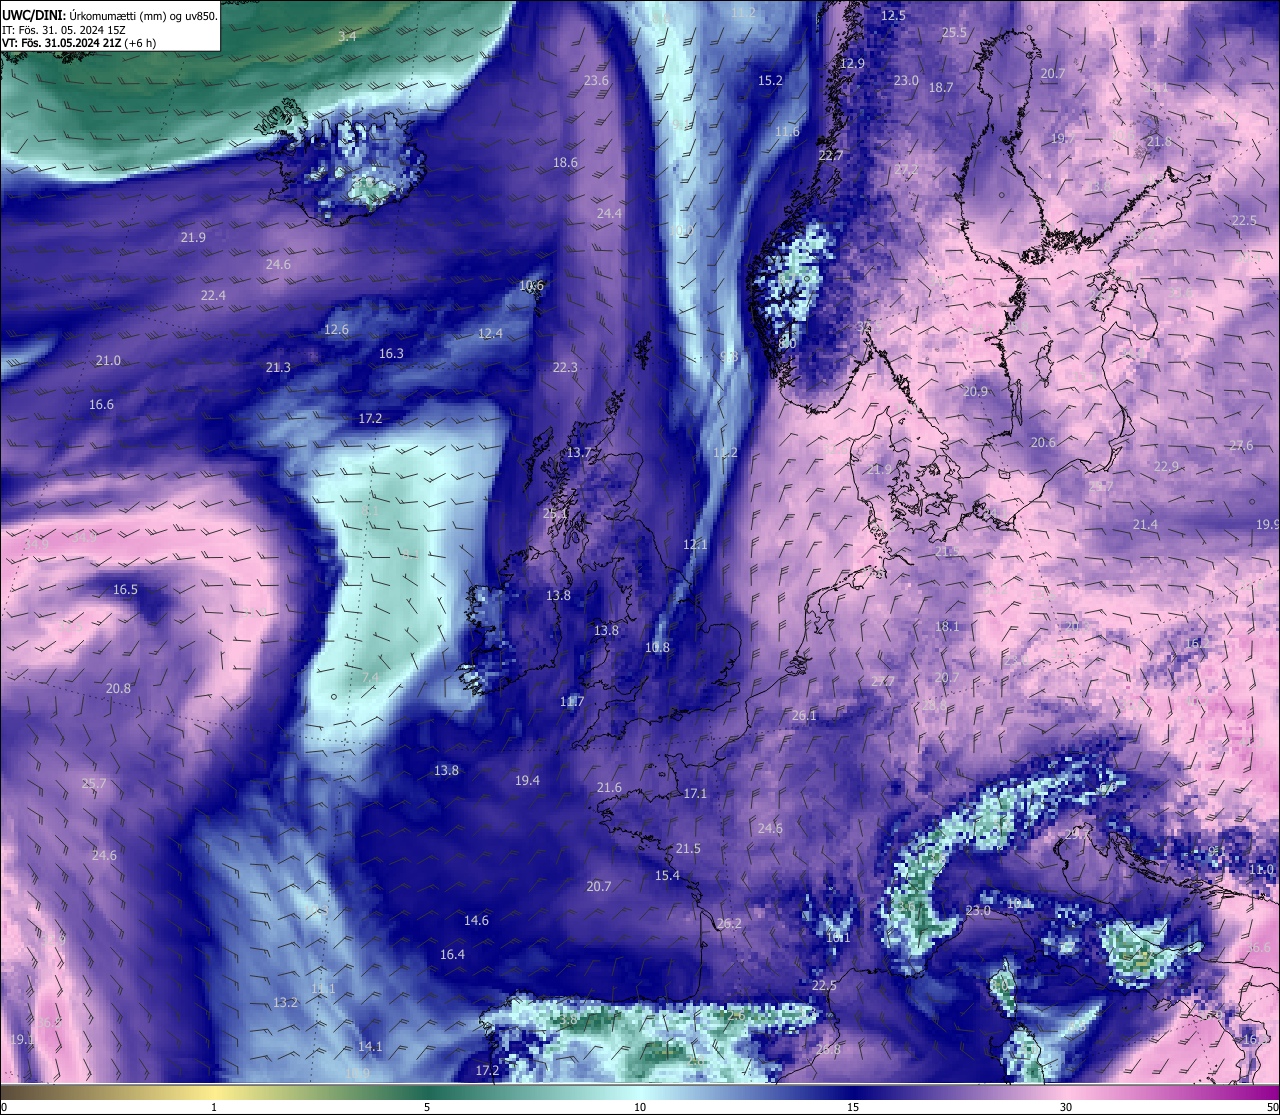Click the 11.6 value off Norway

[788, 132]
